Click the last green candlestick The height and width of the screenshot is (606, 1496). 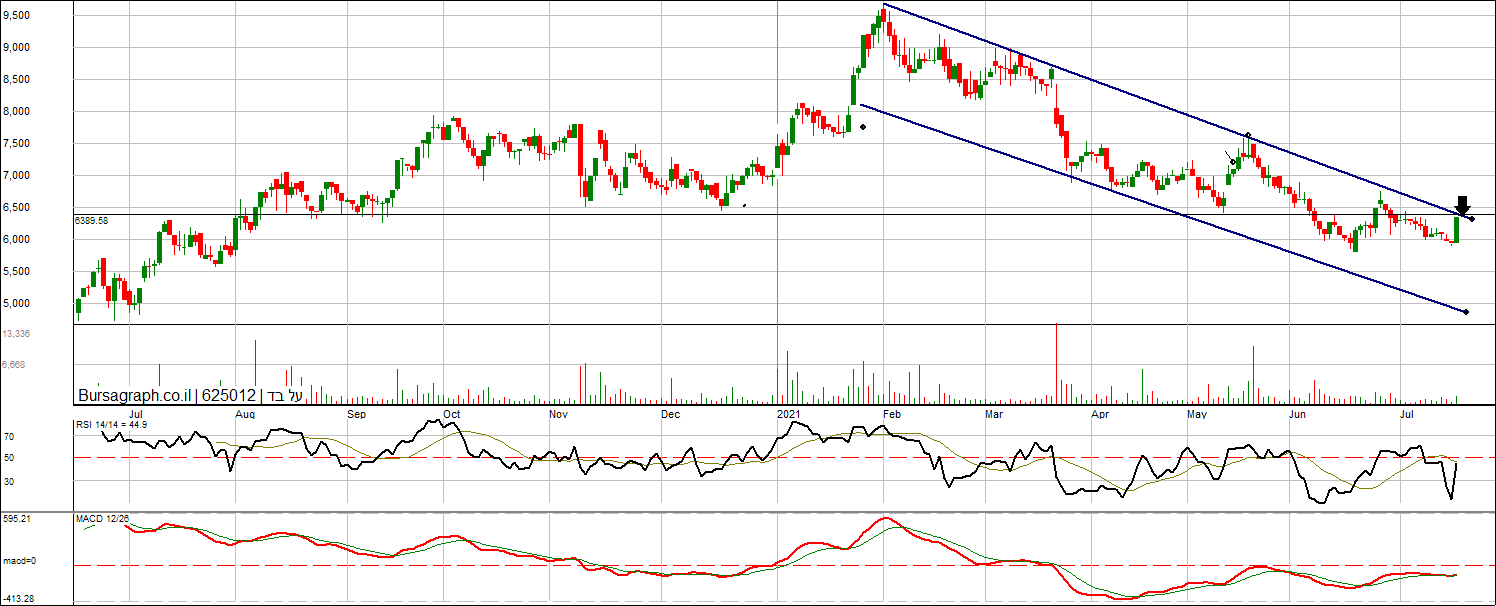pos(1457,229)
